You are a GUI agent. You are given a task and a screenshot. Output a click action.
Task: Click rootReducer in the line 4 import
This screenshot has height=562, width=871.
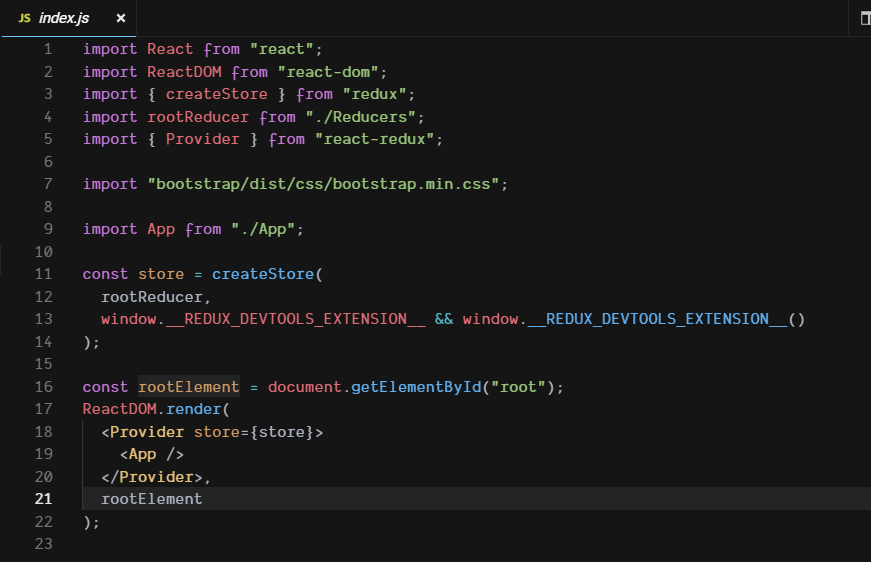[198, 117]
